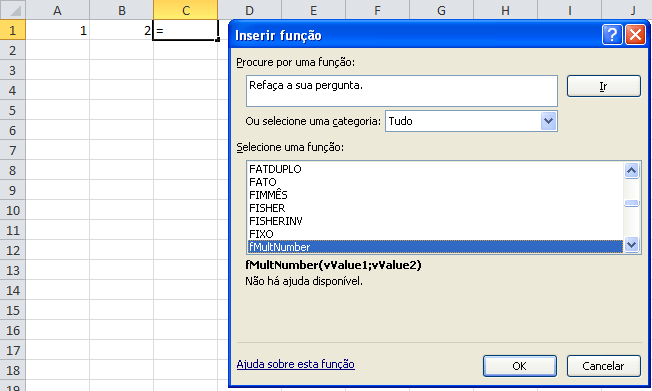Viewport: 652px width, 391px height.
Task: Select fMultNumber in function list
Action: click(435, 247)
